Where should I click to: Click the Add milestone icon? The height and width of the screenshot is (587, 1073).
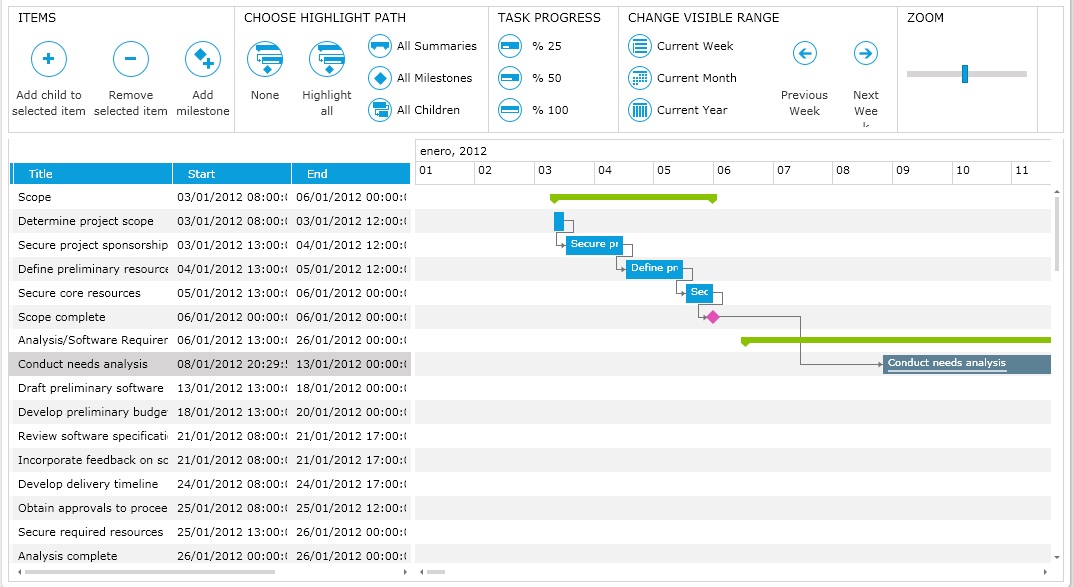(203, 60)
